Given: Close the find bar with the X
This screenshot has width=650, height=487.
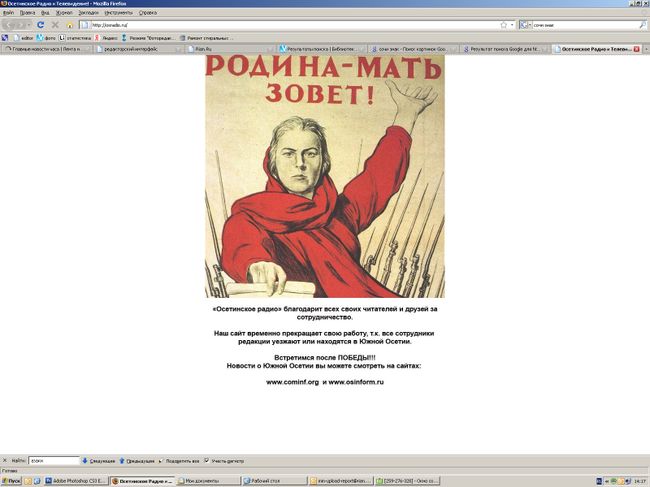Looking at the screenshot, I should pyautogui.click(x=5, y=460).
